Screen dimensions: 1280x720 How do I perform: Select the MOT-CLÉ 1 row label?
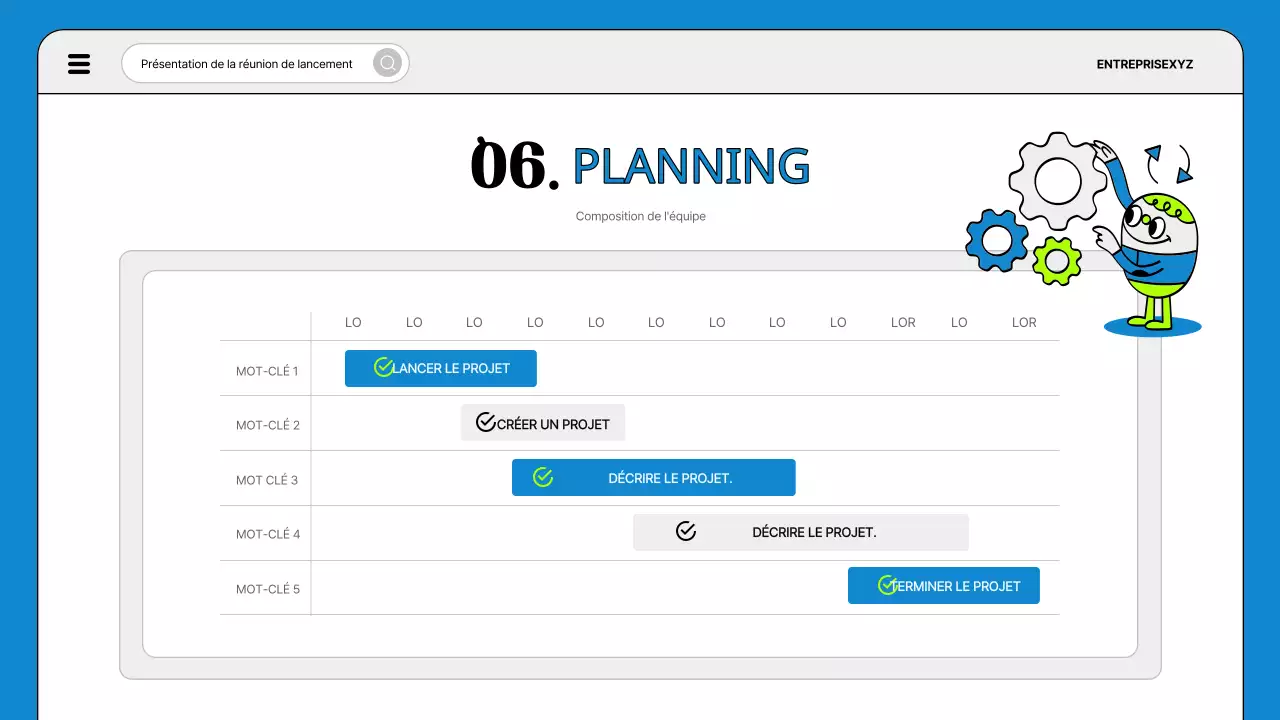pos(267,371)
